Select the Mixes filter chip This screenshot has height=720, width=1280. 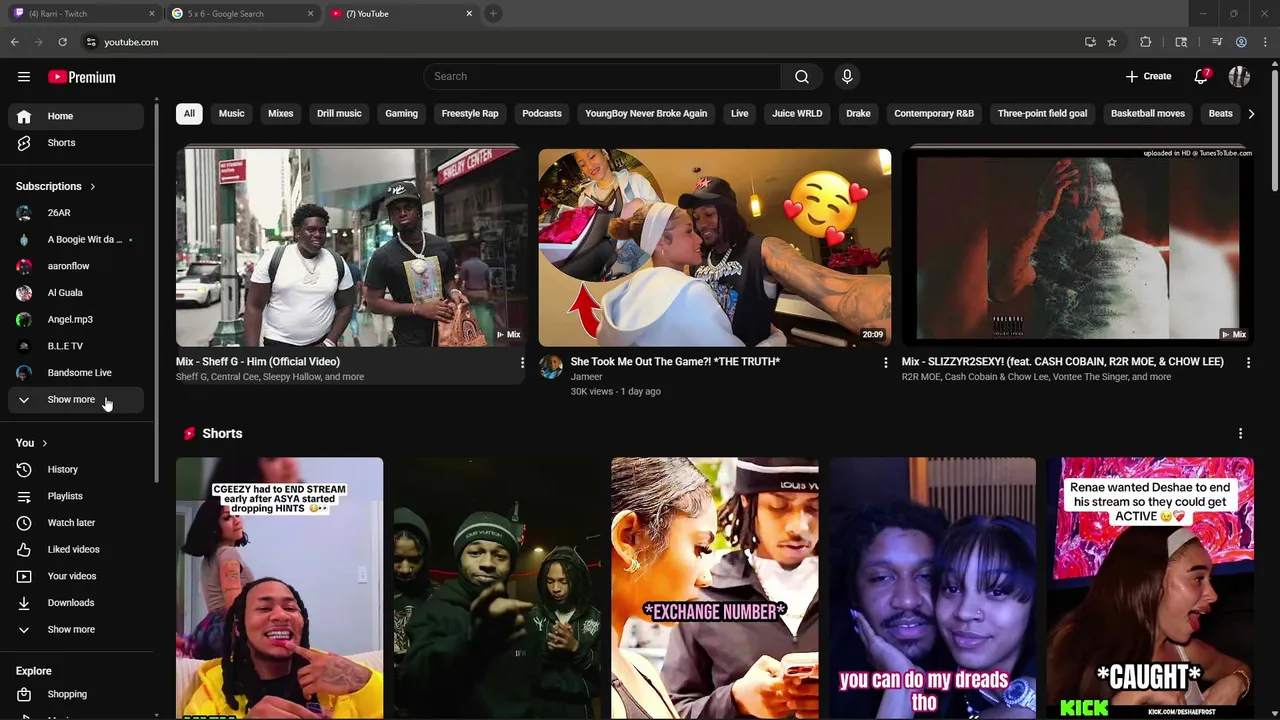click(281, 113)
